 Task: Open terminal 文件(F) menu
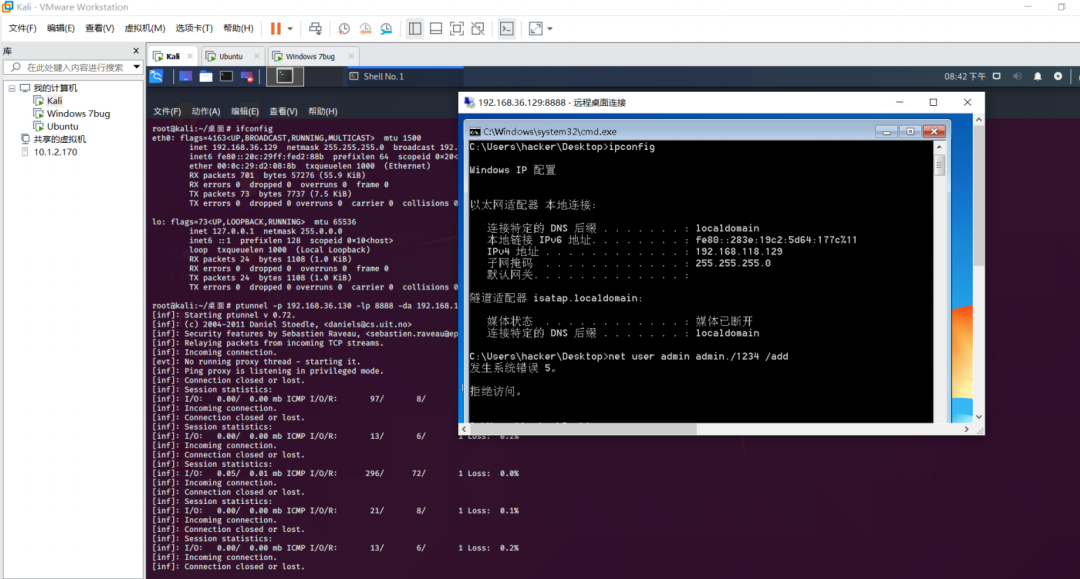(167, 112)
